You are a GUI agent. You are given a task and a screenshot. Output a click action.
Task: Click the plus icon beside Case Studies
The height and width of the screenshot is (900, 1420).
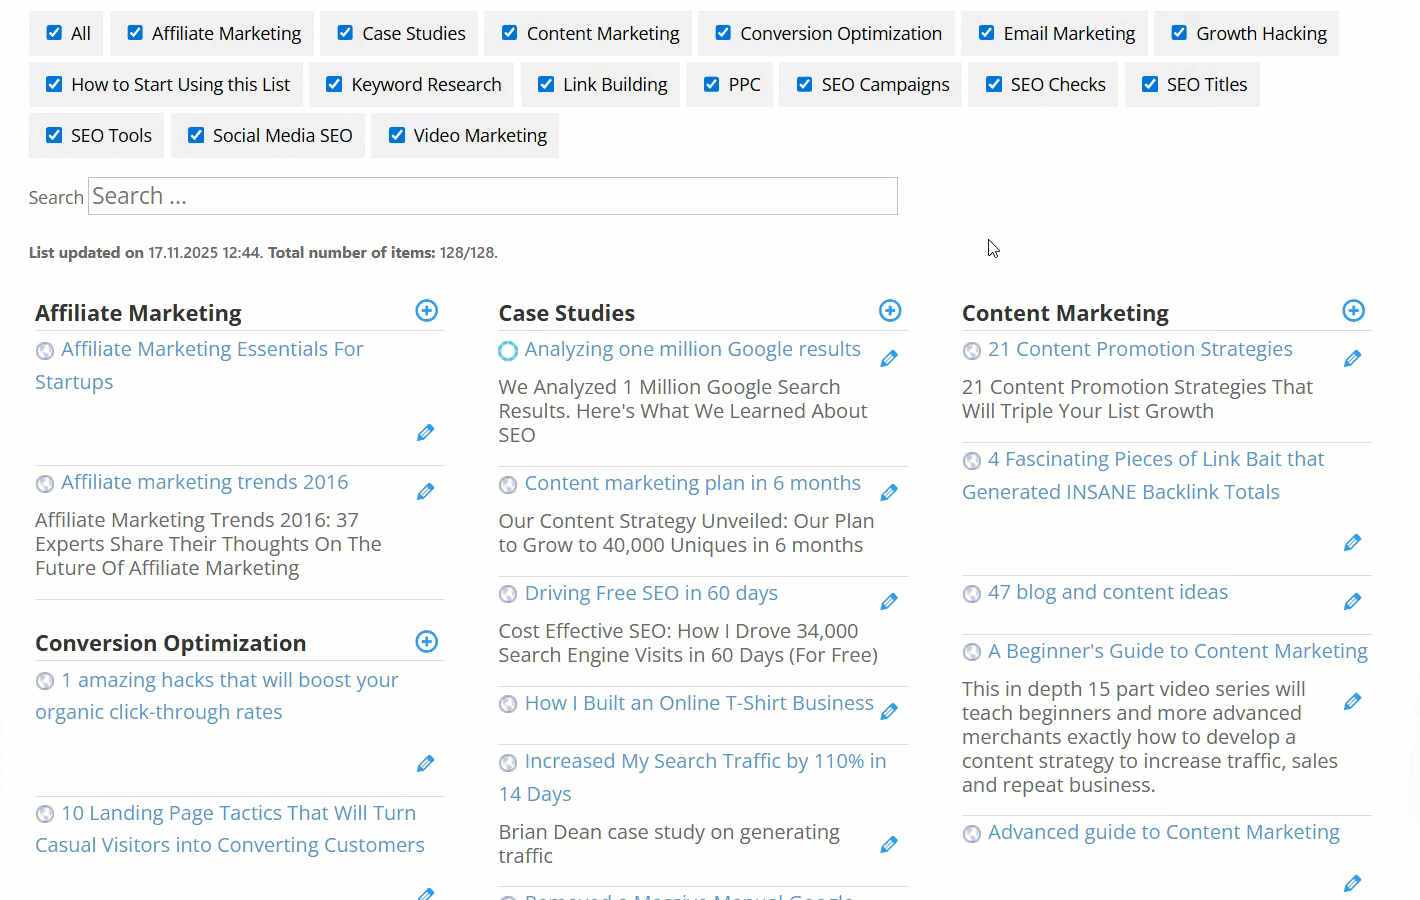click(890, 310)
